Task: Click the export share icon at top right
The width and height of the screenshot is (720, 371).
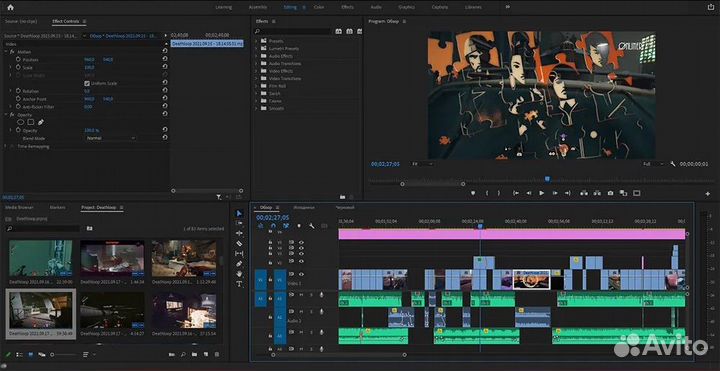Action: (x=711, y=7)
